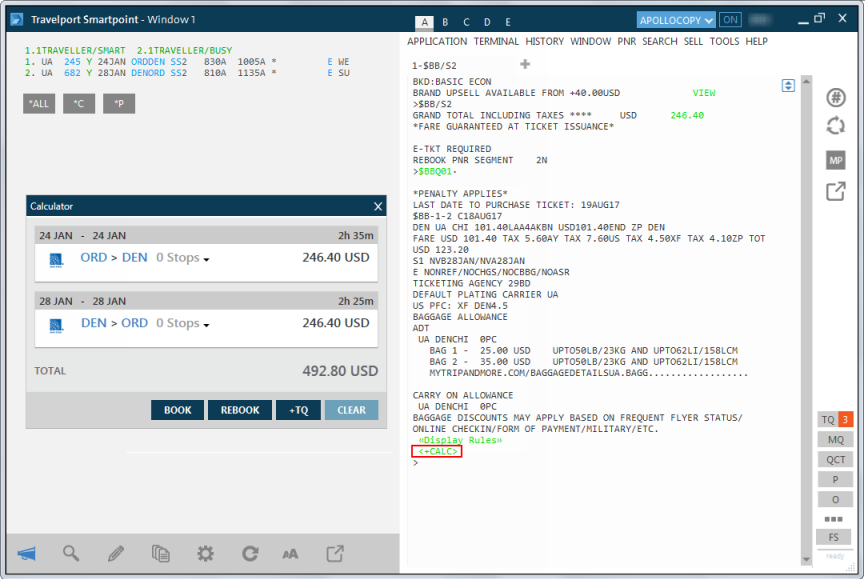Click the pencil edit icon
Viewport: 865px width, 579px height.
tap(116, 553)
